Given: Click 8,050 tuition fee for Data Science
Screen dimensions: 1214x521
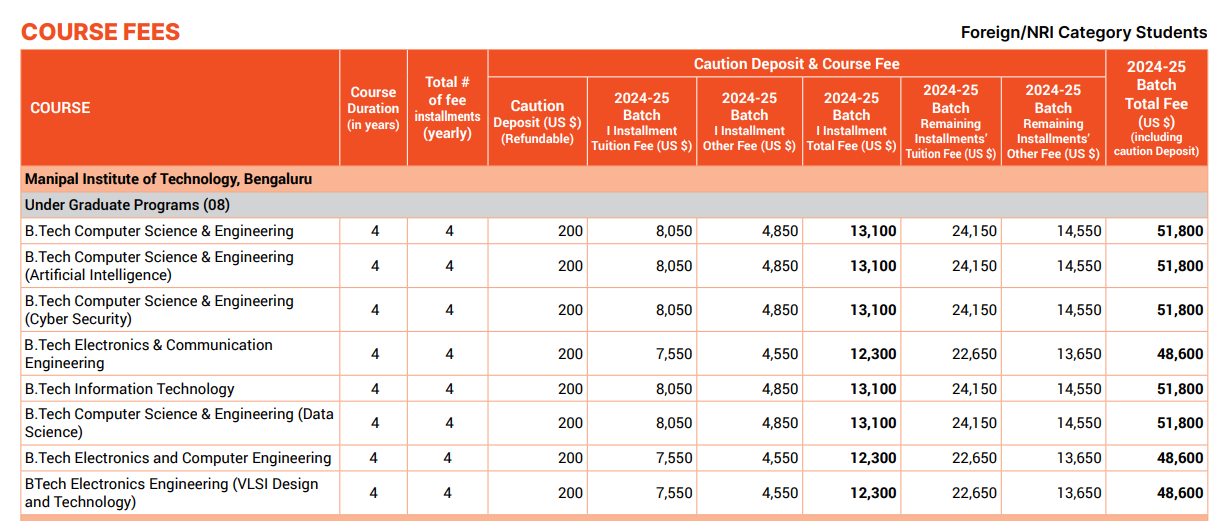Looking at the screenshot, I should click(674, 423).
